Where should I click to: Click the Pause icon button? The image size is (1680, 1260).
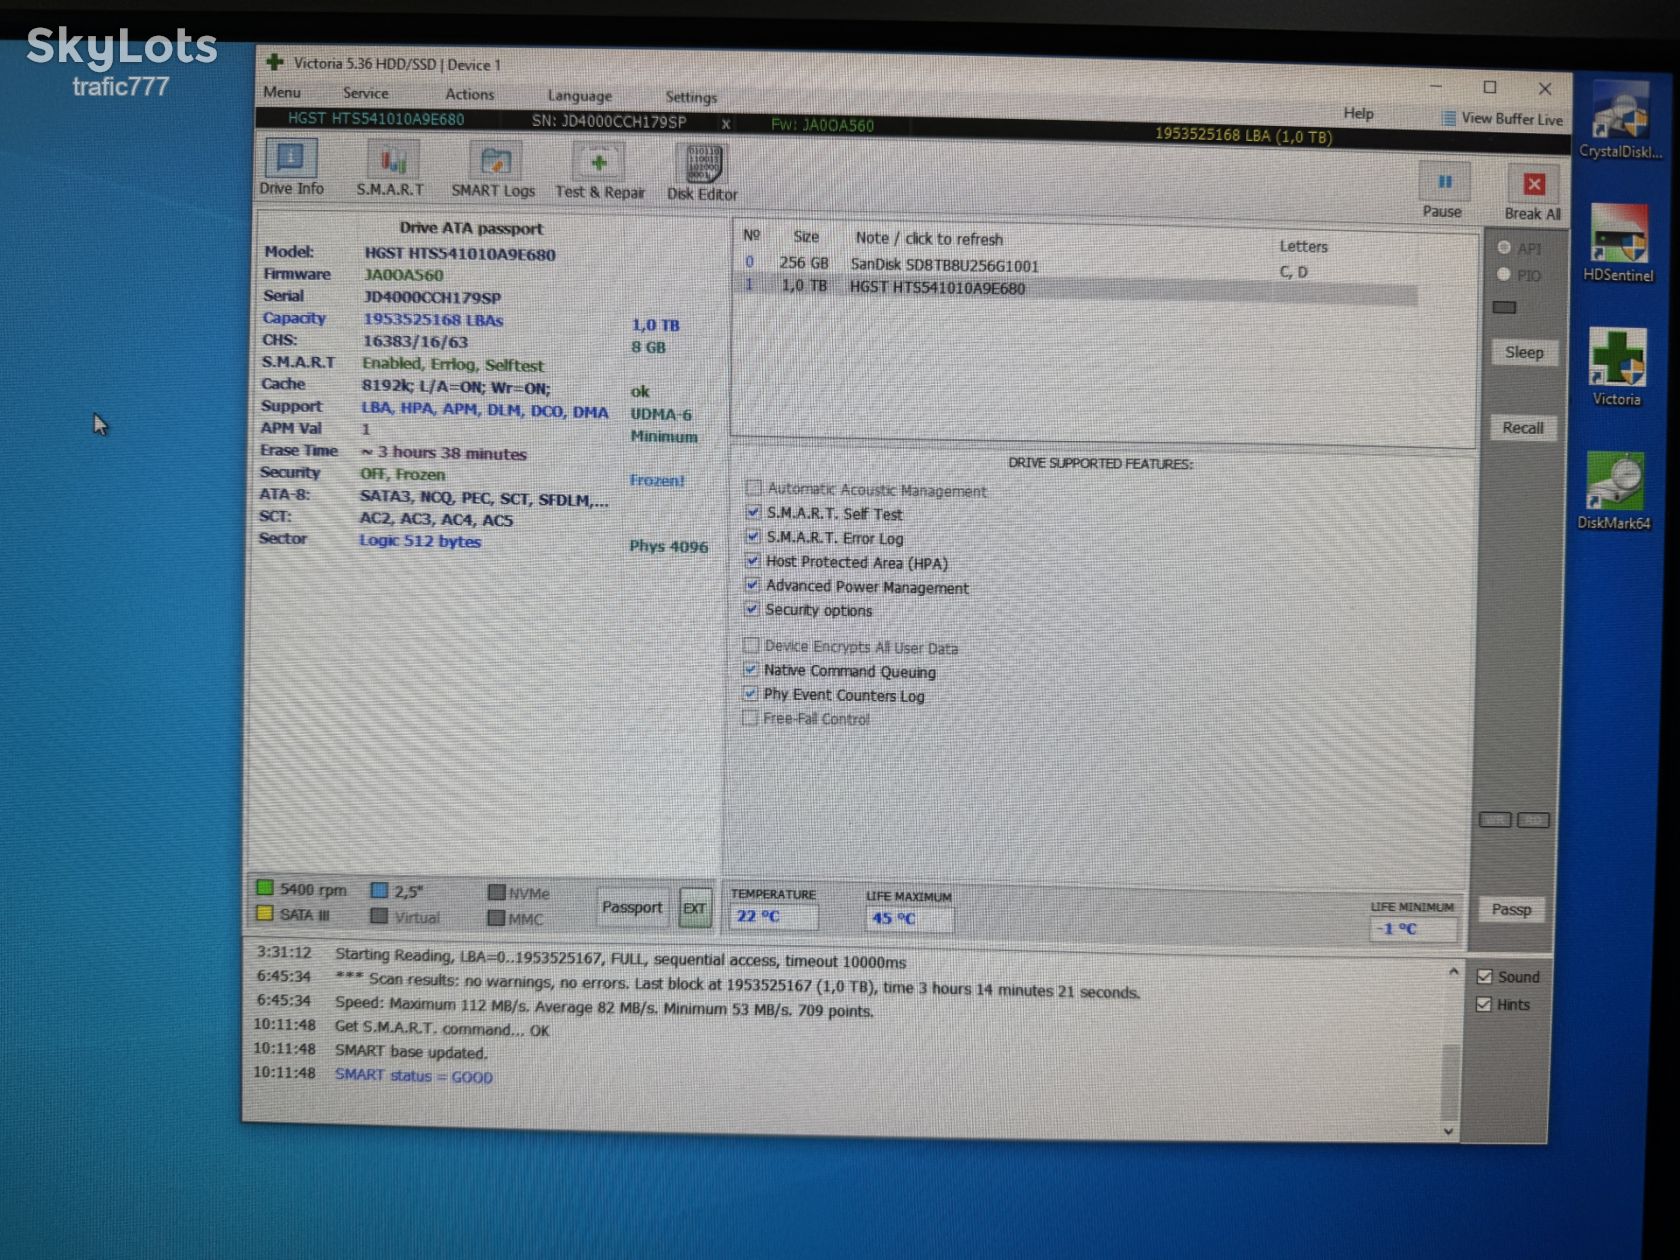coord(1444,182)
